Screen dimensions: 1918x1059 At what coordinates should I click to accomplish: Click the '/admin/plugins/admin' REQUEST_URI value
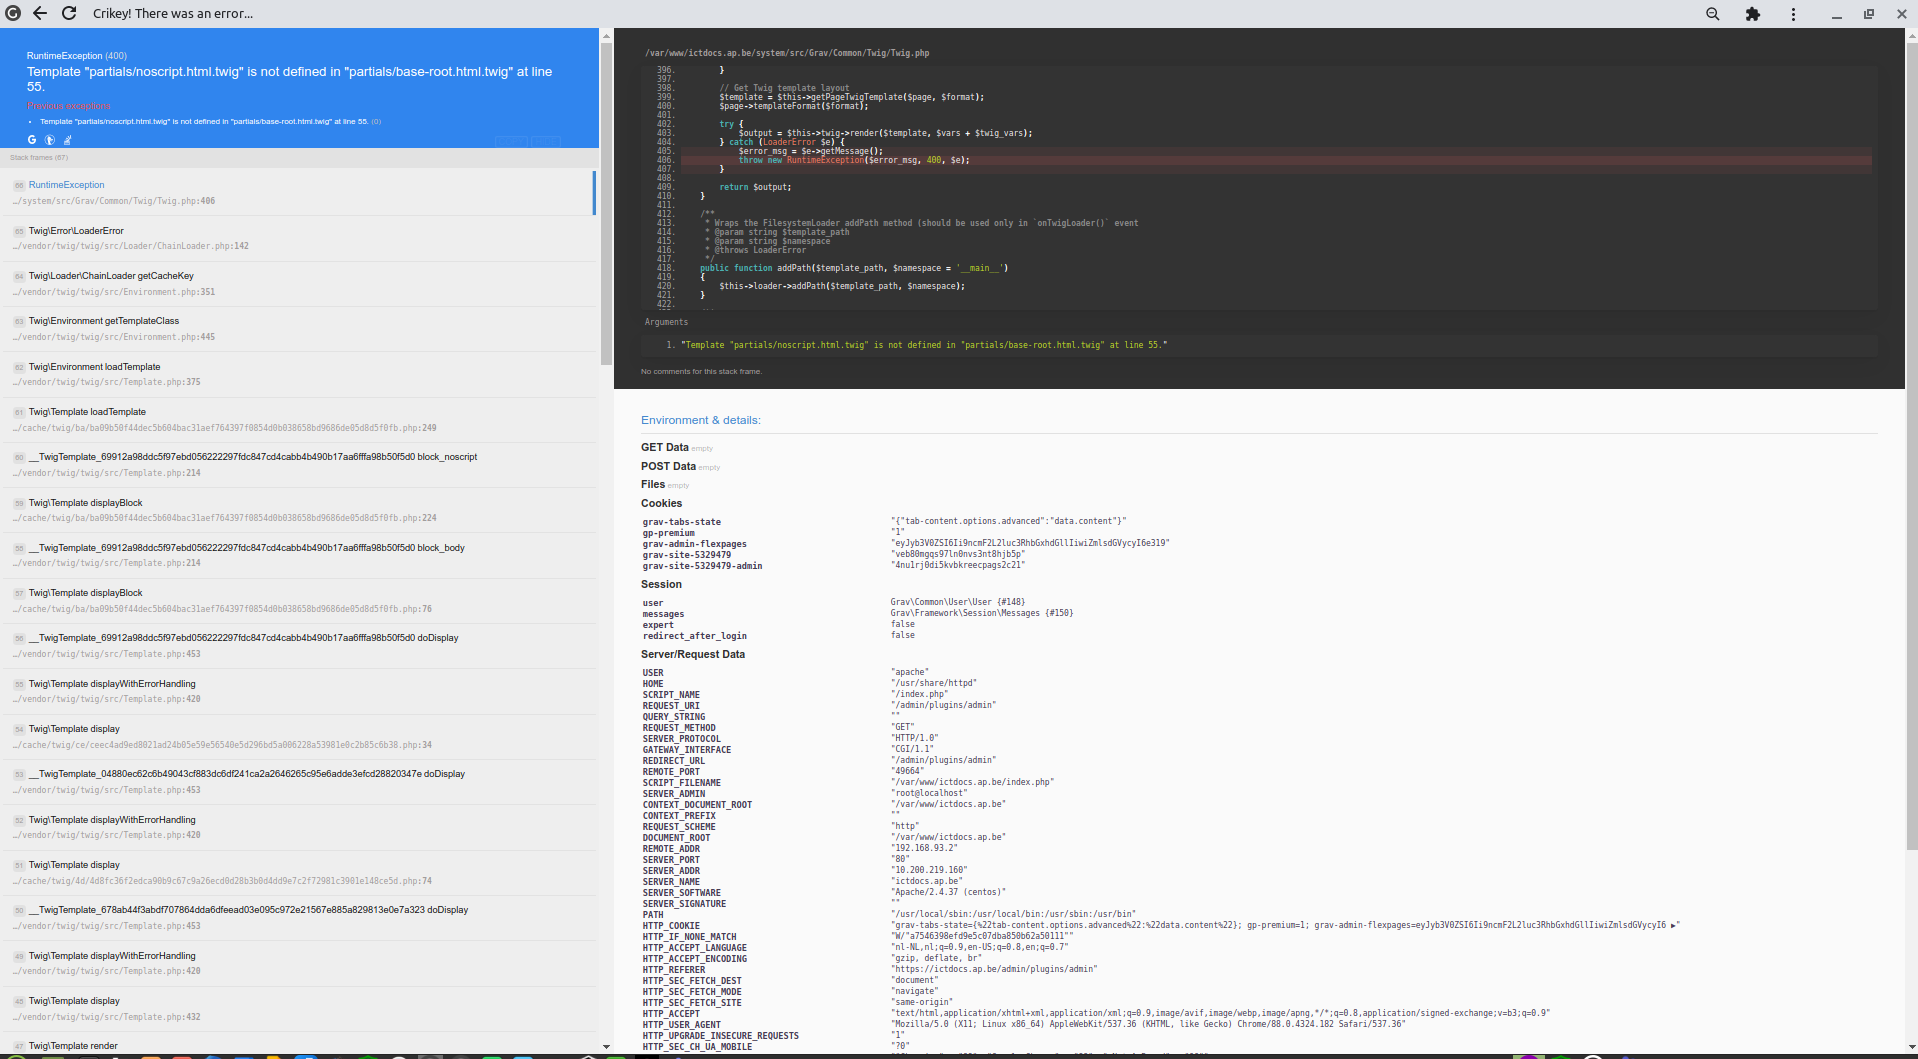[x=943, y=705]
